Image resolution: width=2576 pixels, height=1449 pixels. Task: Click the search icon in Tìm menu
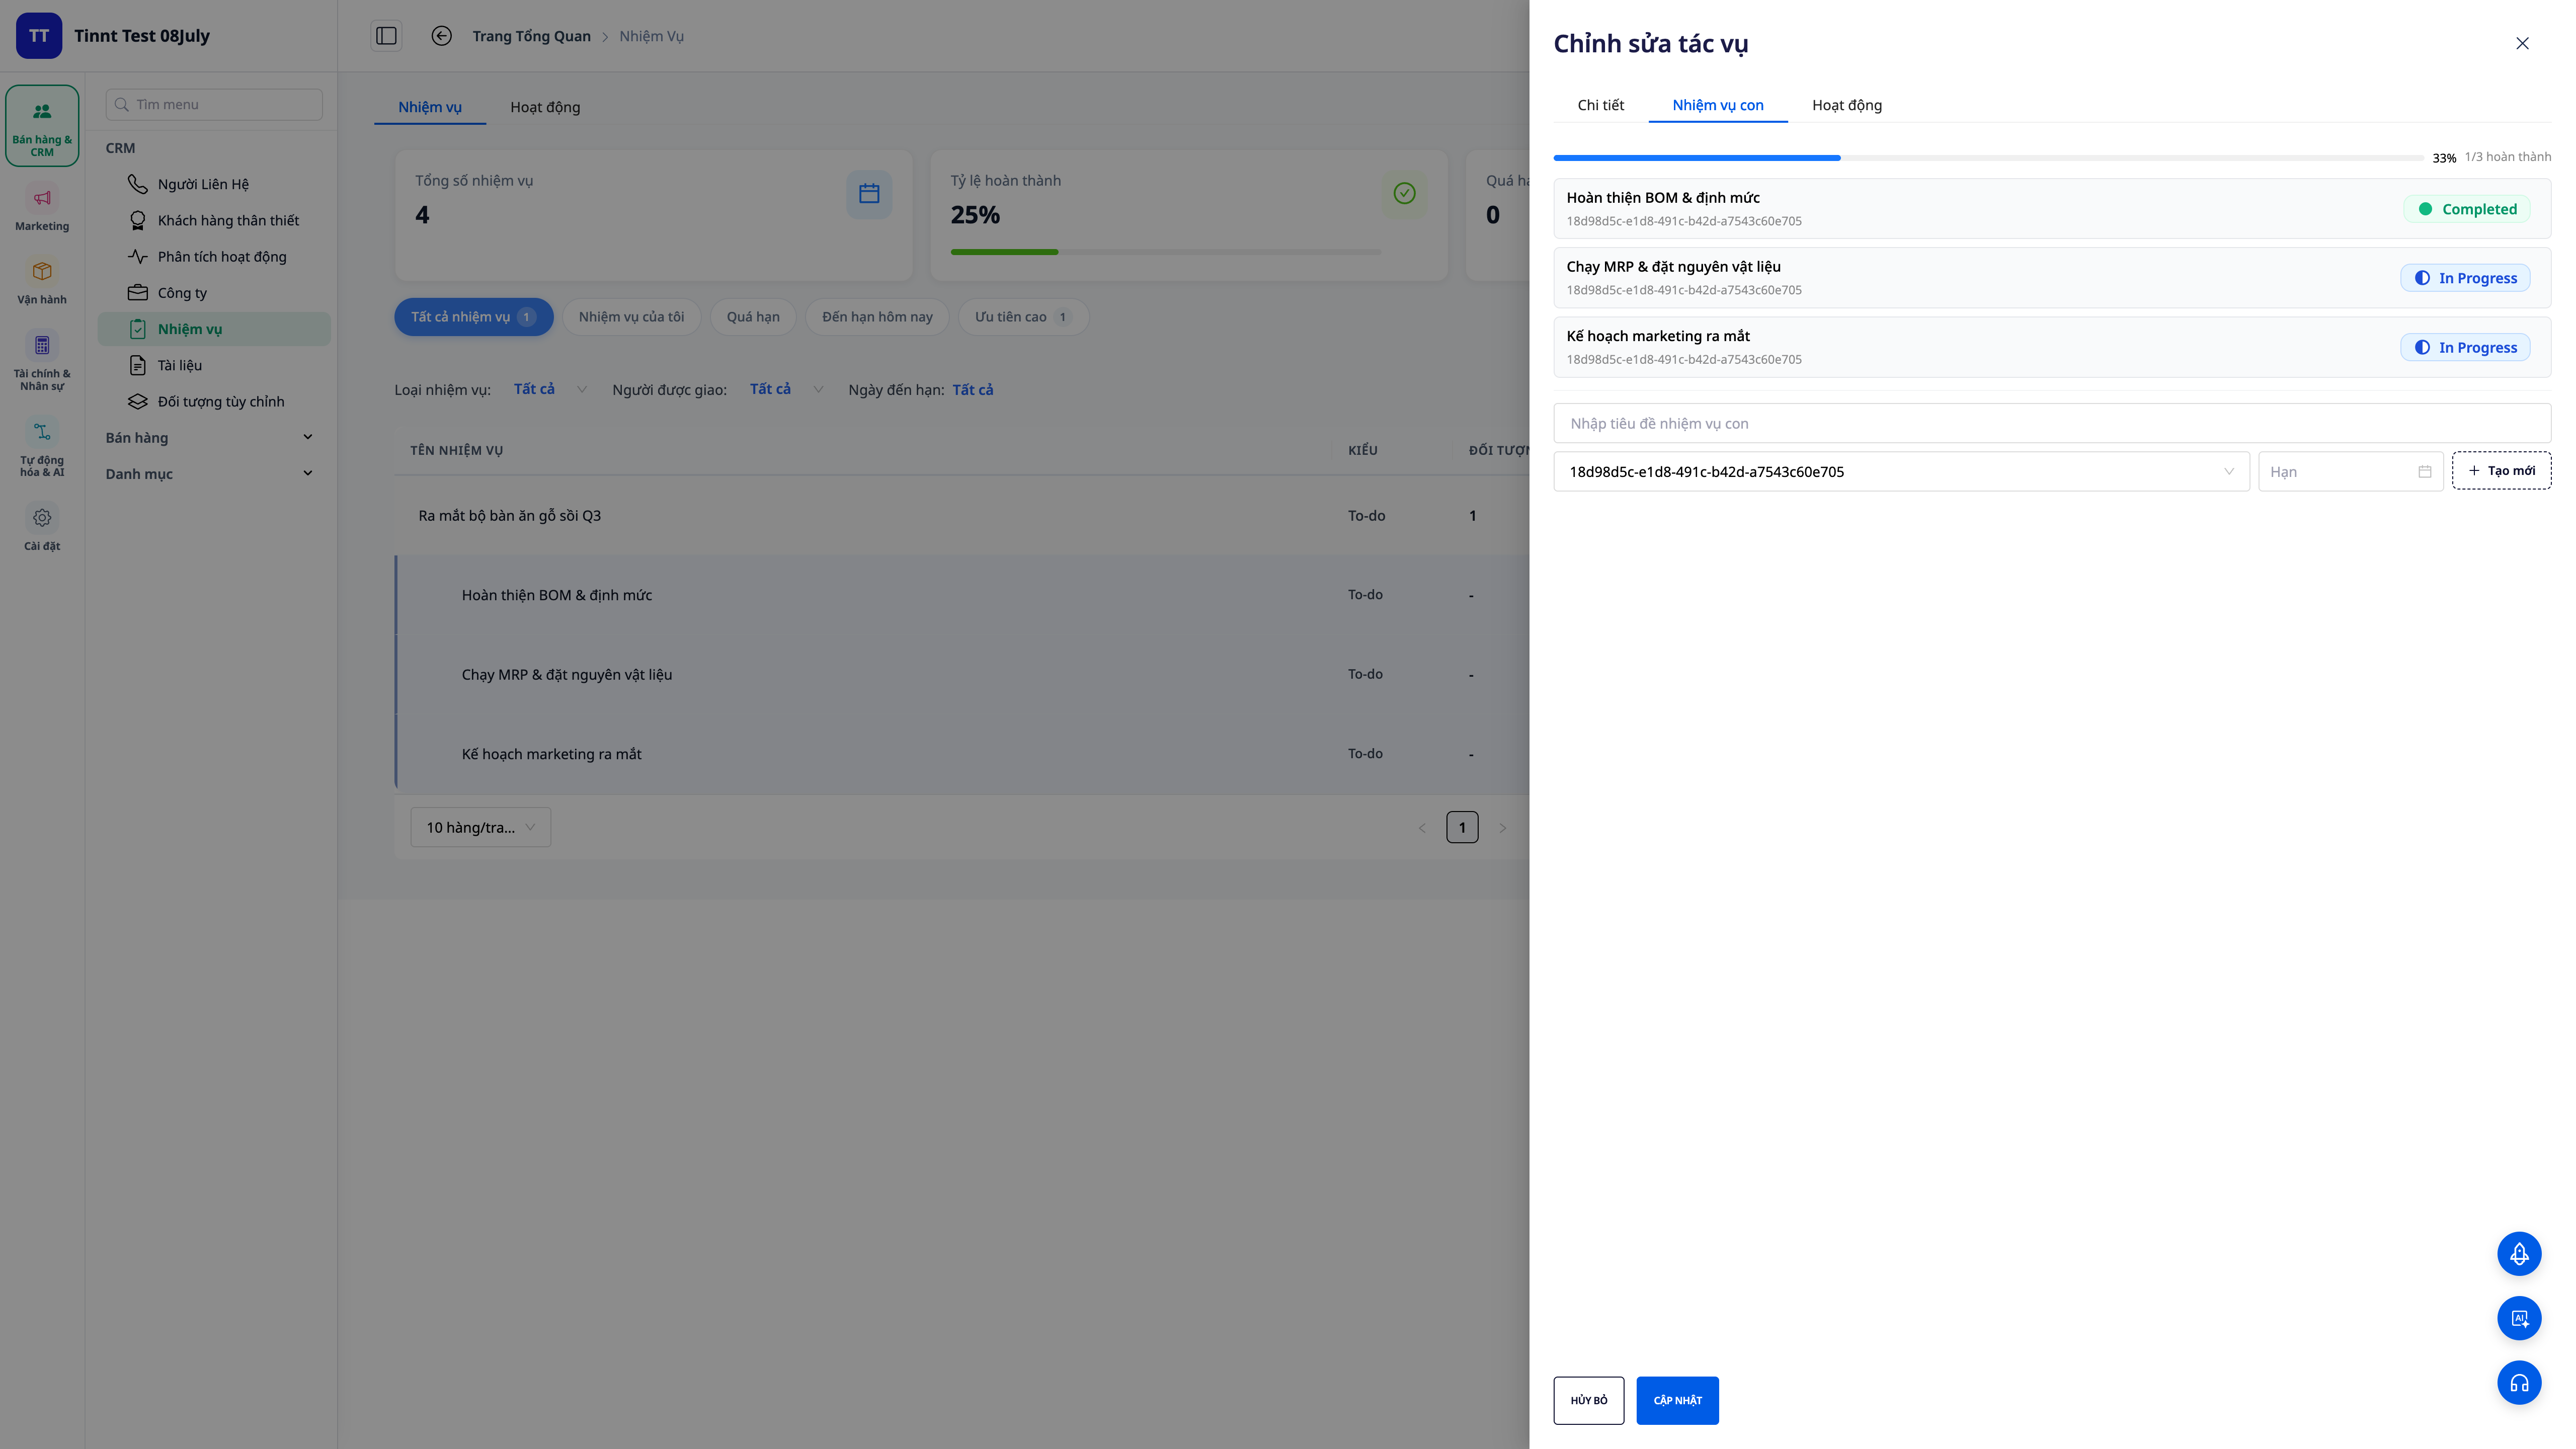(122, 104)
